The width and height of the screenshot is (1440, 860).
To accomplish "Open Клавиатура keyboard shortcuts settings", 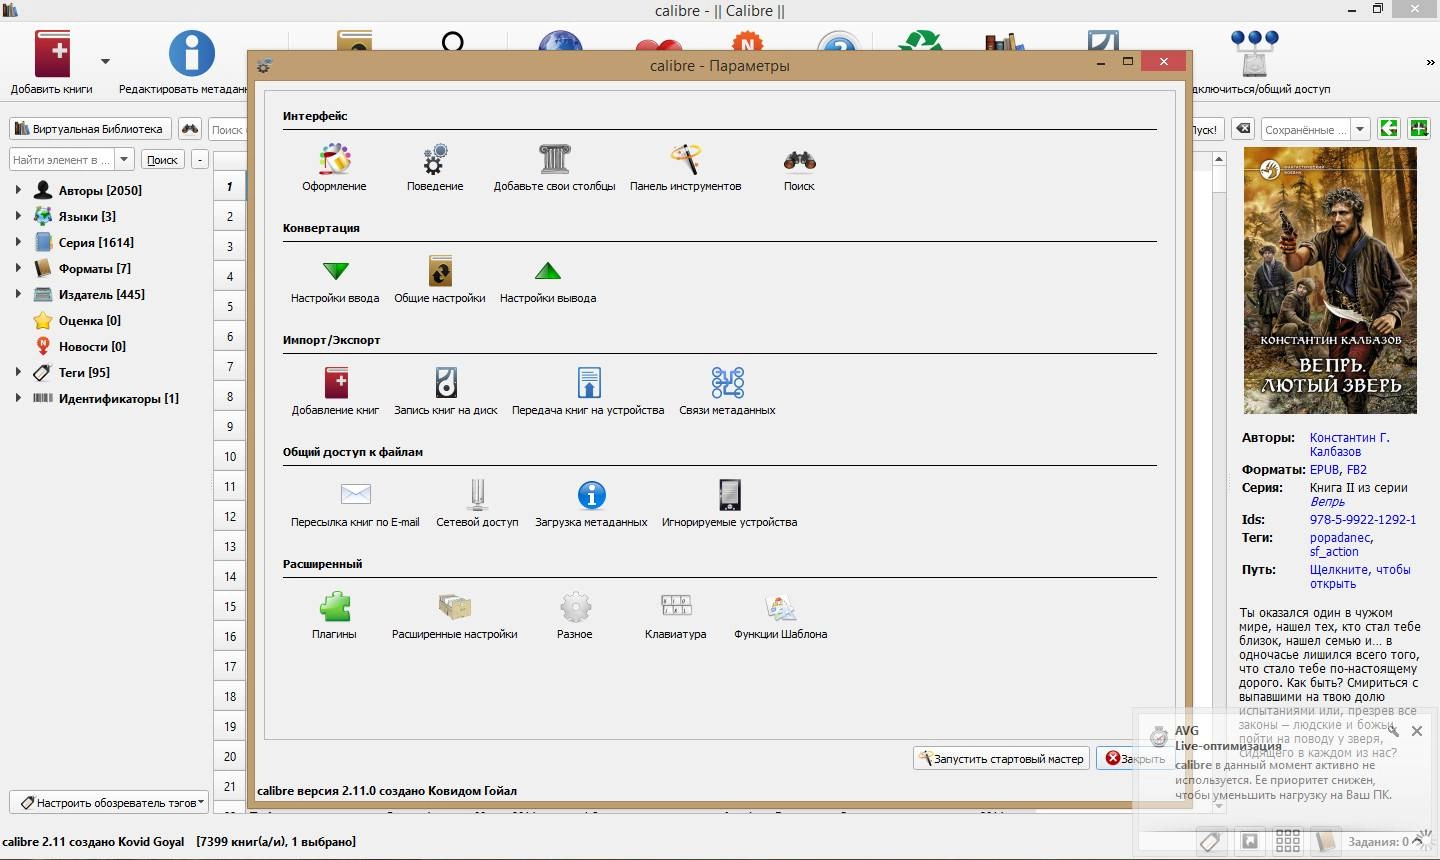I will 676,615.
